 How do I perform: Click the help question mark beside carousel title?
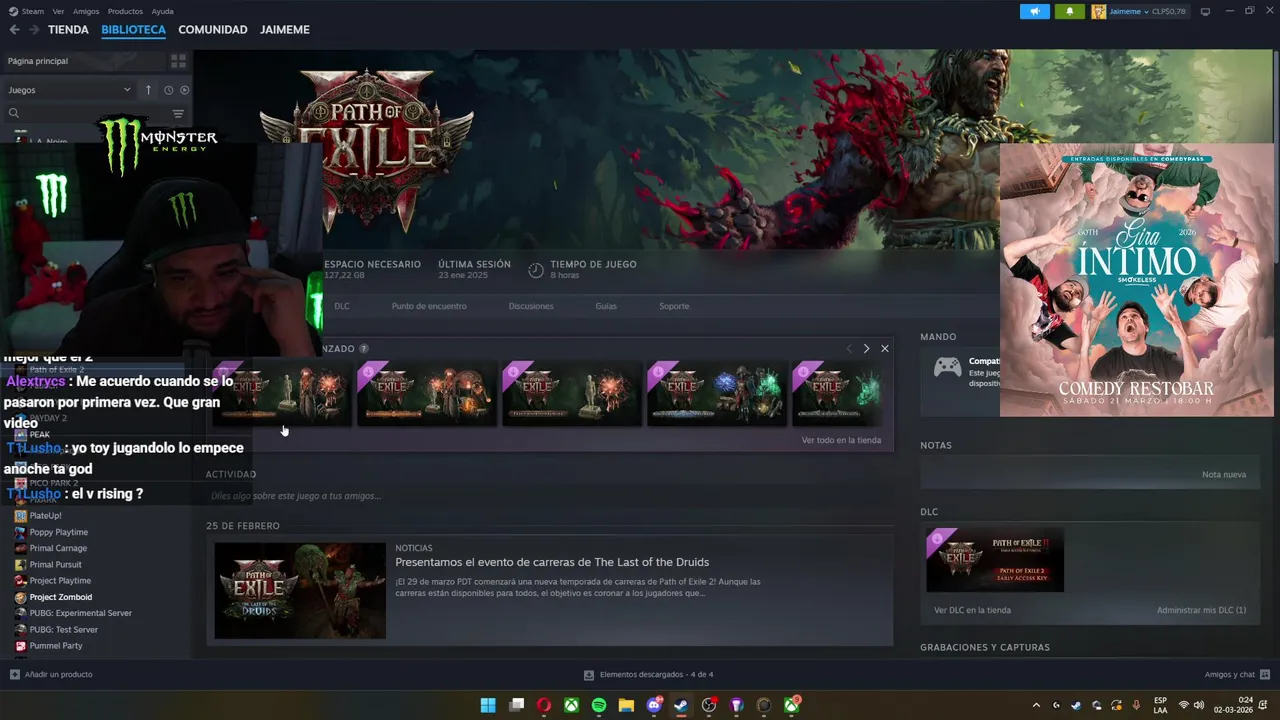click(x=363, y=348)
